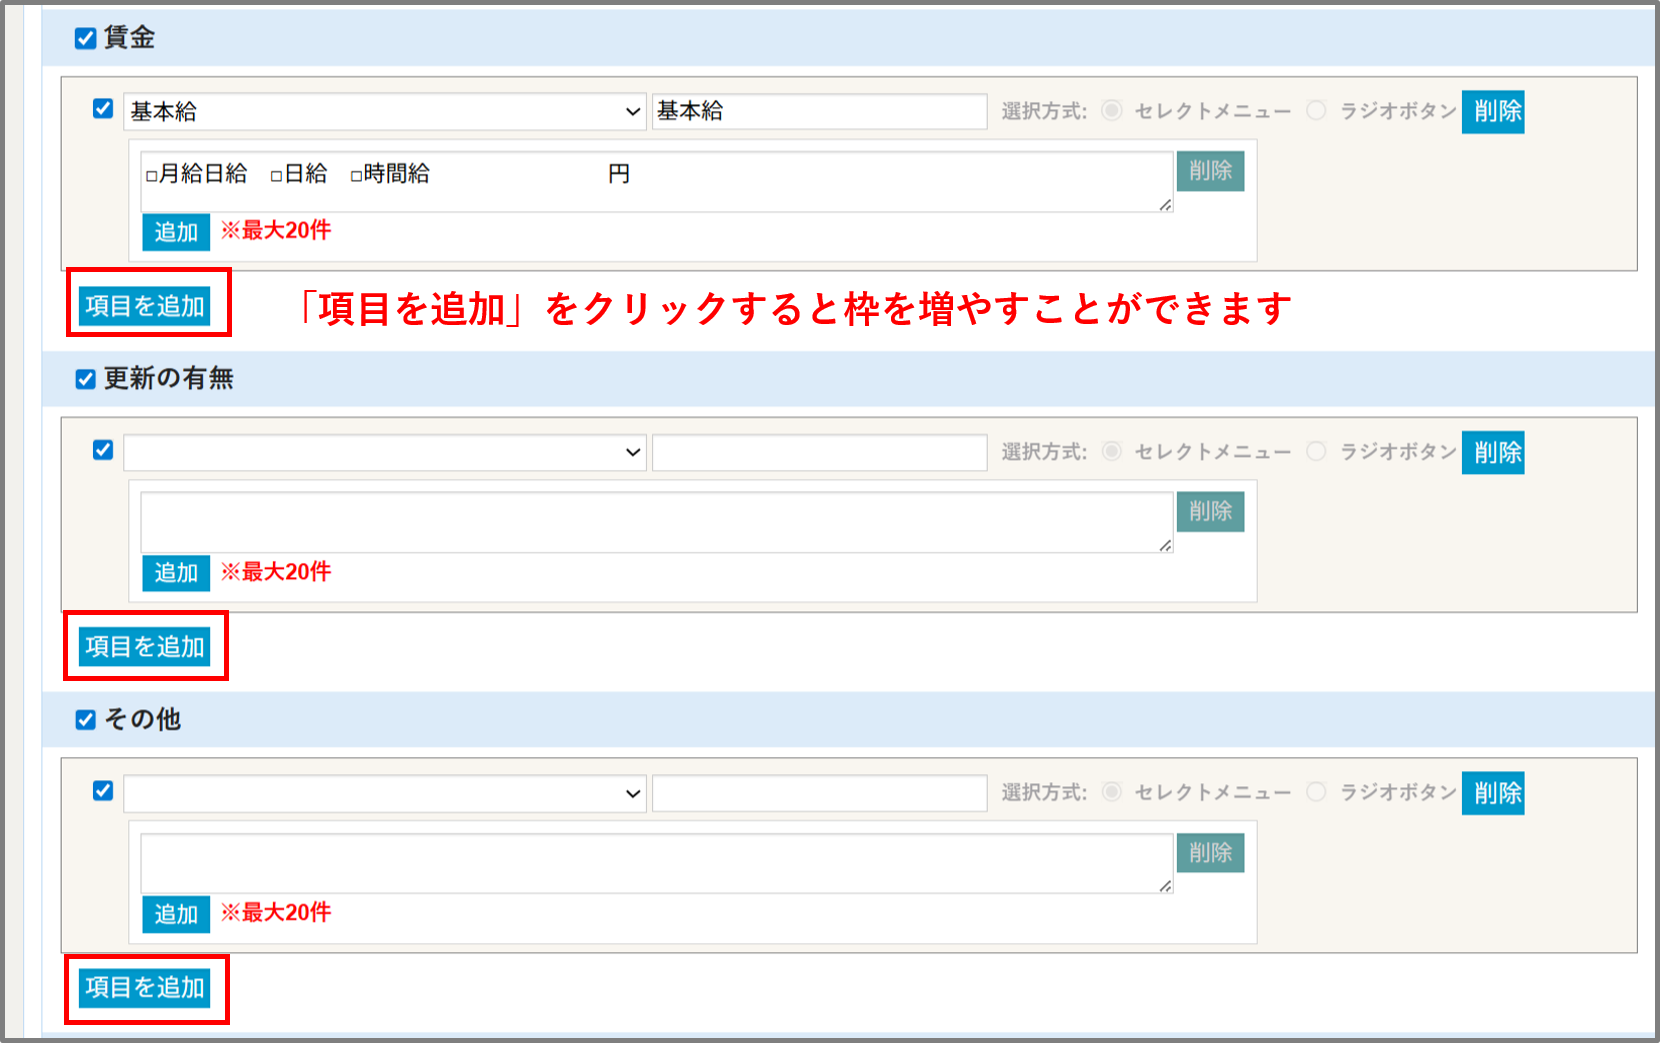Click blue 削除 button in その他 row
The height and width of the screenshot is (1043, 1660).
(1493, 793)
